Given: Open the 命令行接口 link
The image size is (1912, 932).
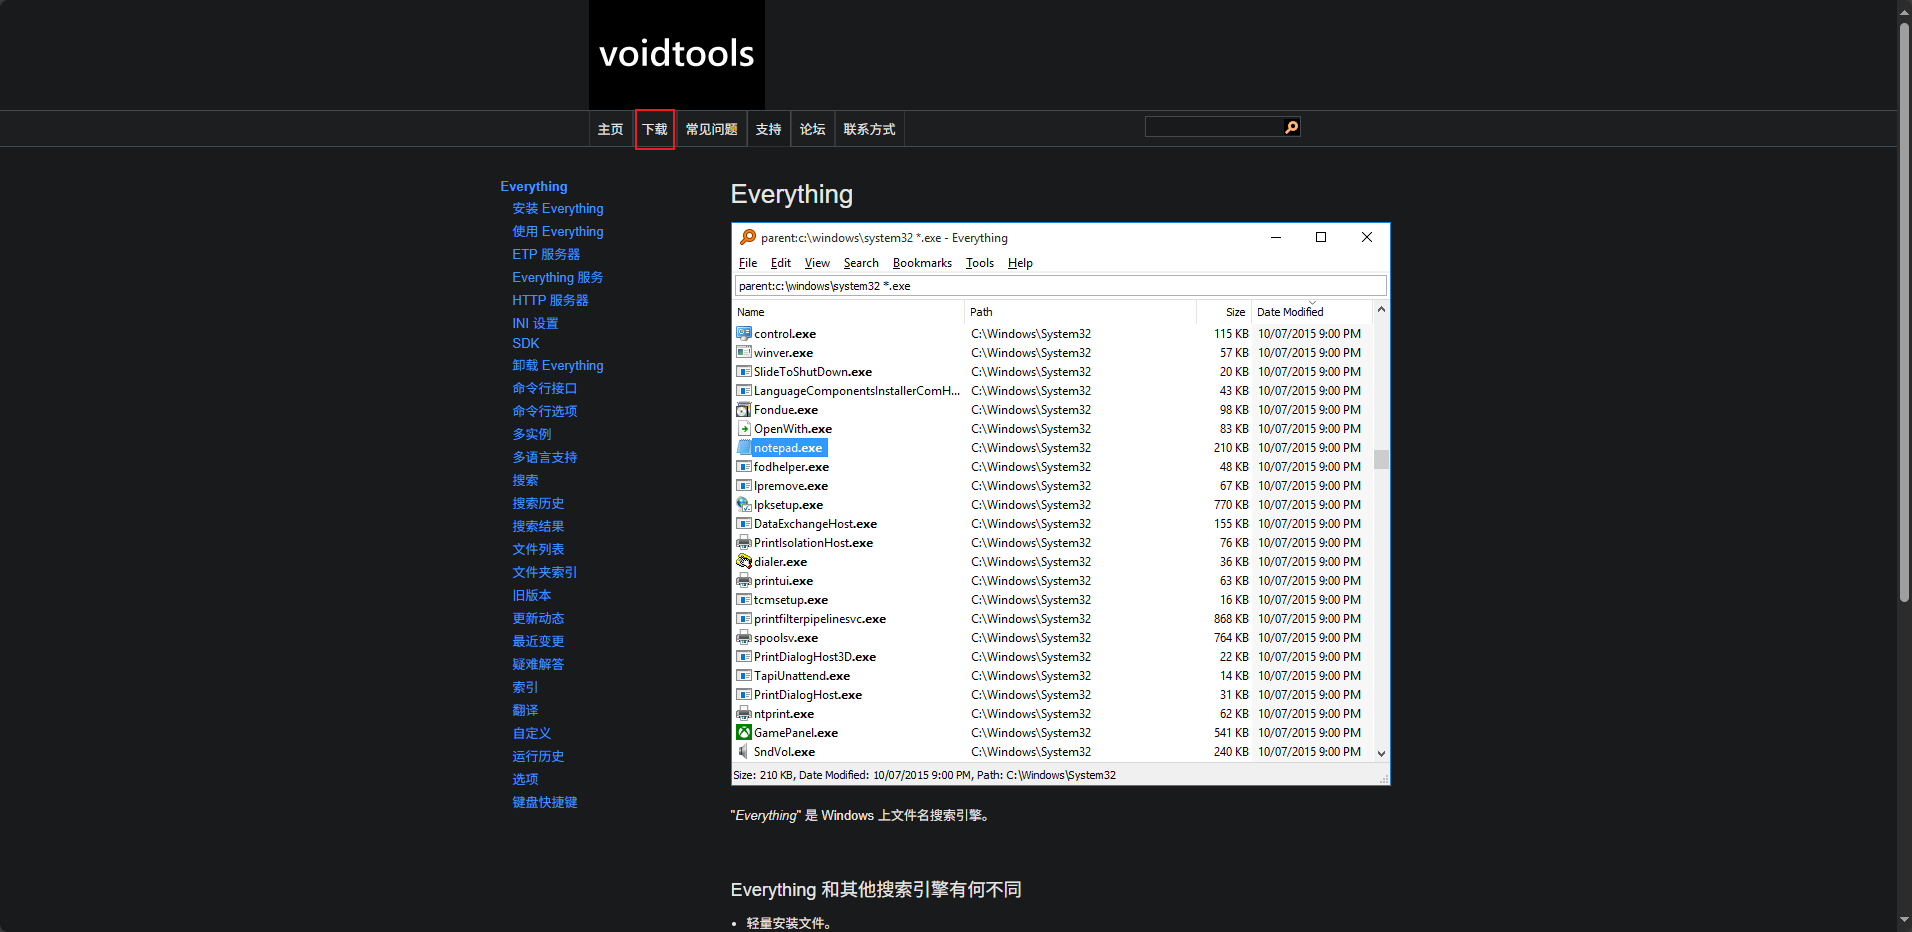Looking at the screenshot, I should 545,388.
